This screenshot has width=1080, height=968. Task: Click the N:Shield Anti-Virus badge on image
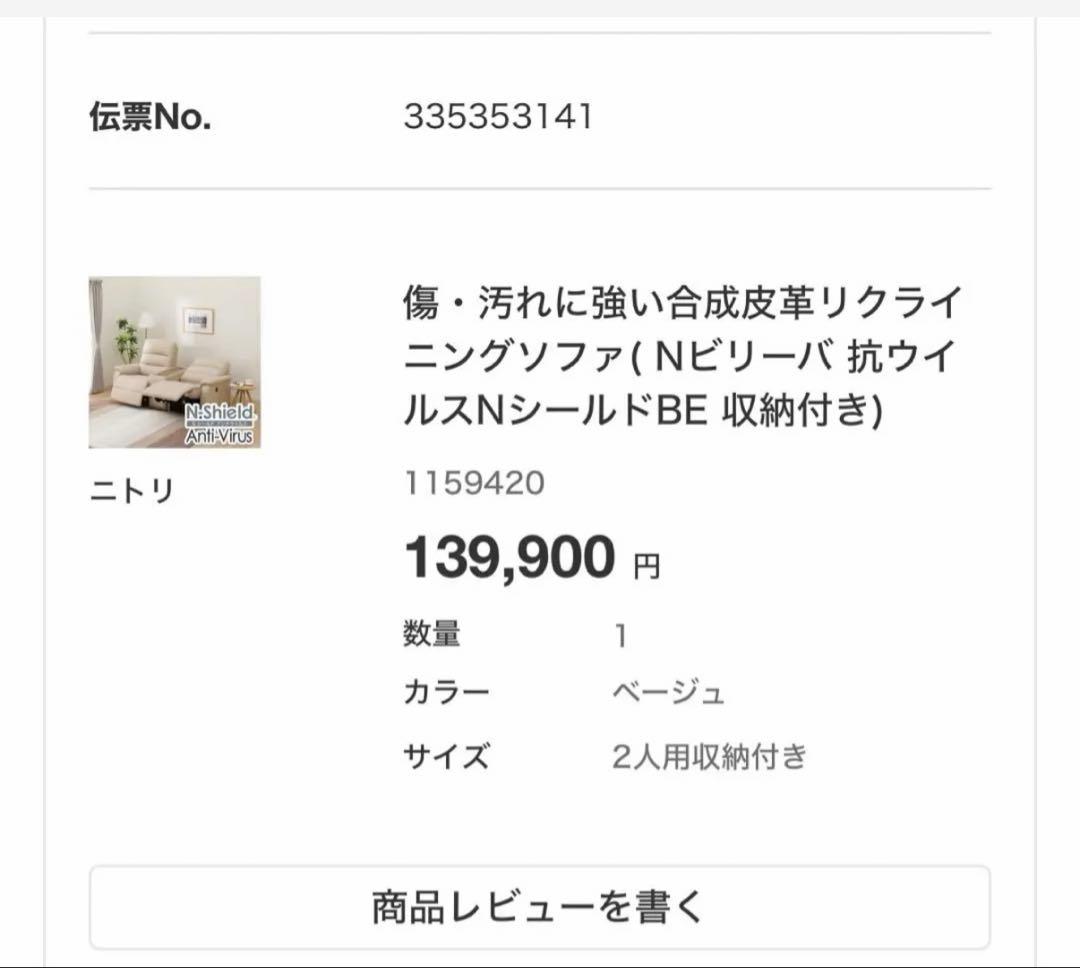(222, 421)
